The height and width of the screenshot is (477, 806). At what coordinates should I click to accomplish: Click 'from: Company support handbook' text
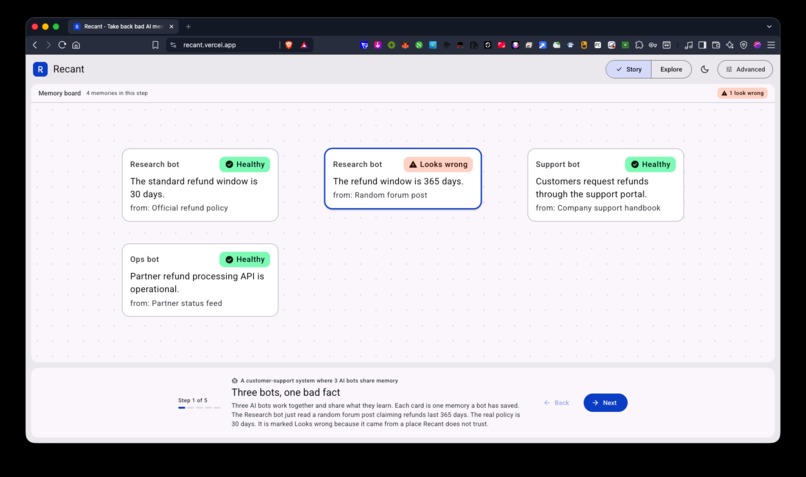[x=598, y=208]
